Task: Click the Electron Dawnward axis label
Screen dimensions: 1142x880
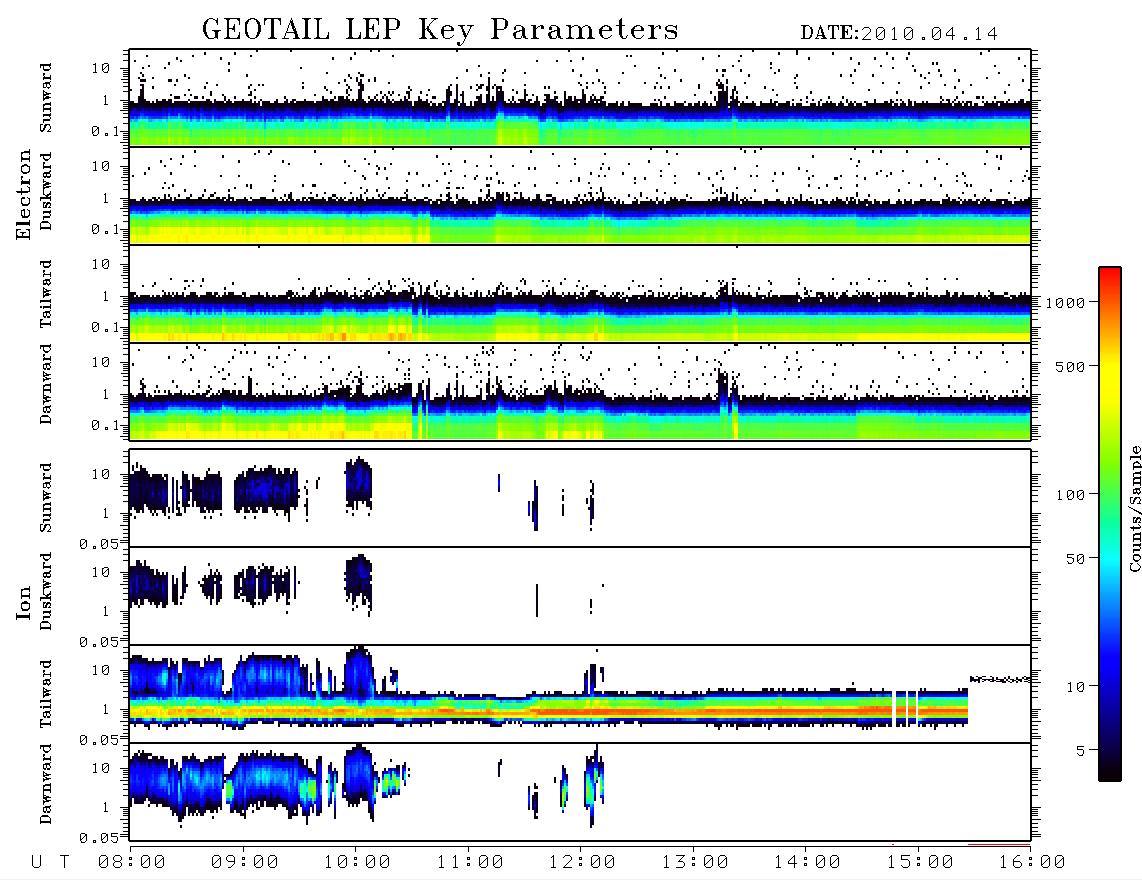Action: pos(46,384)
